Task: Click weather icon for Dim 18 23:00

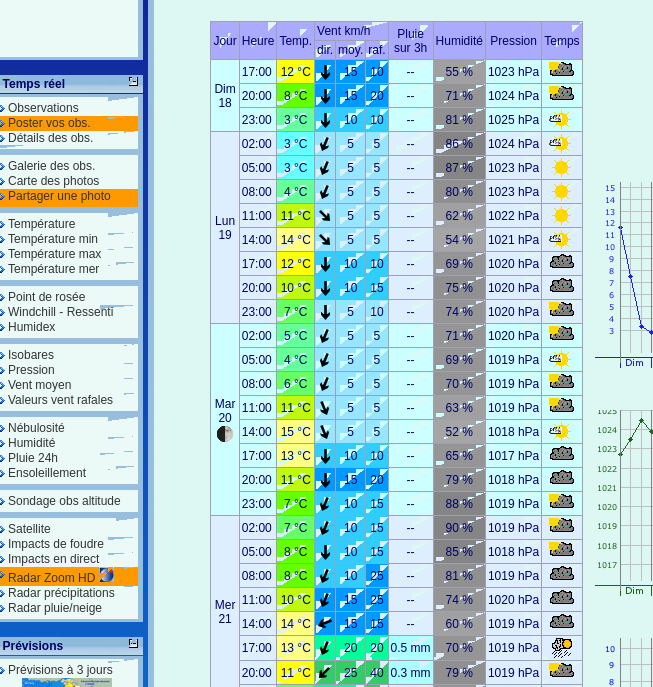Action: coord(561,119)
